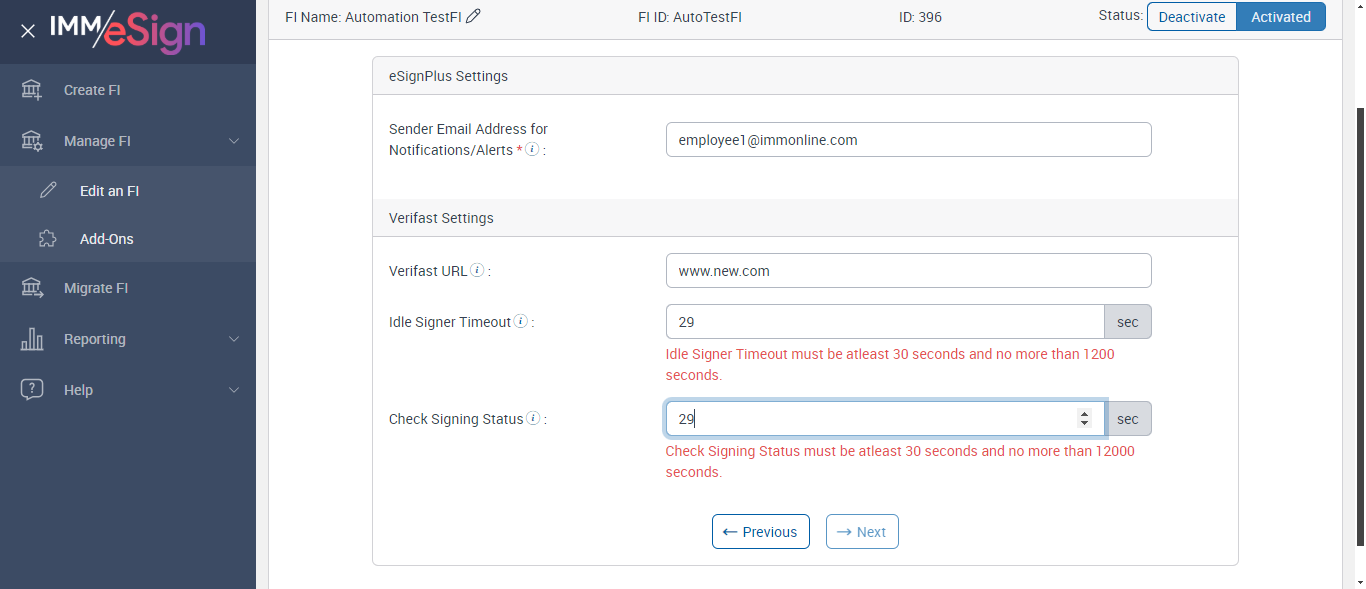Click the Verifast URL input field
Screen dimensions: 1366x589
[908, 271]
